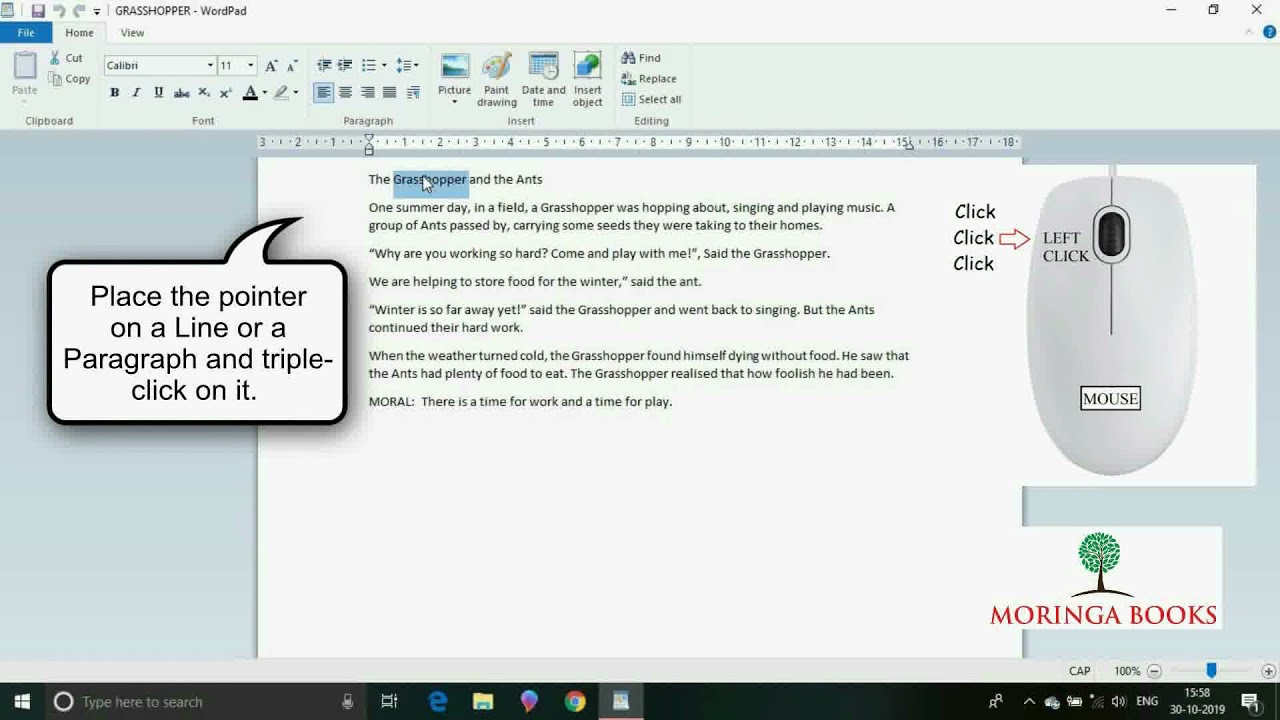The width and height of the screenshot is (1280, 720).
Task: Shrink font size
Action: coord(291,66)
